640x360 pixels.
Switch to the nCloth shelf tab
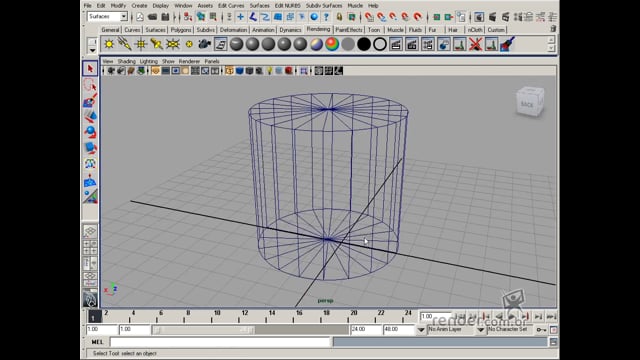(475, 30)
